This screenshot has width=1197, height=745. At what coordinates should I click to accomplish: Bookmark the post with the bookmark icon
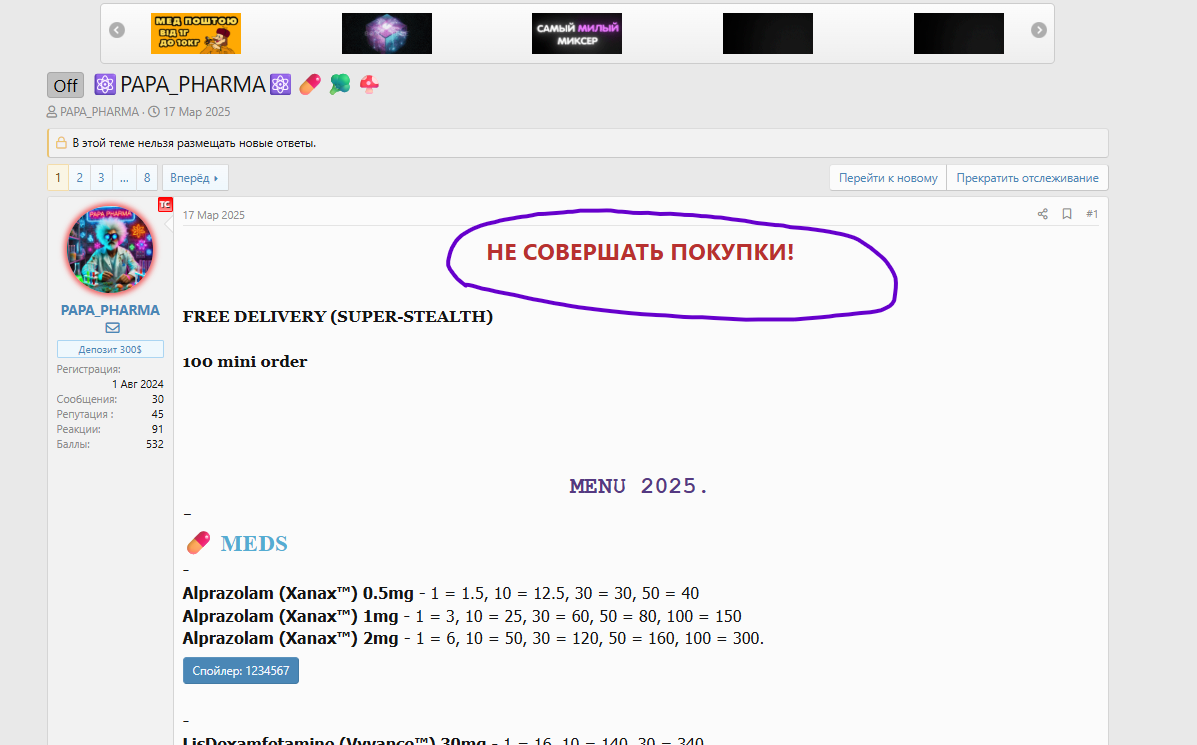(1067, 214)
